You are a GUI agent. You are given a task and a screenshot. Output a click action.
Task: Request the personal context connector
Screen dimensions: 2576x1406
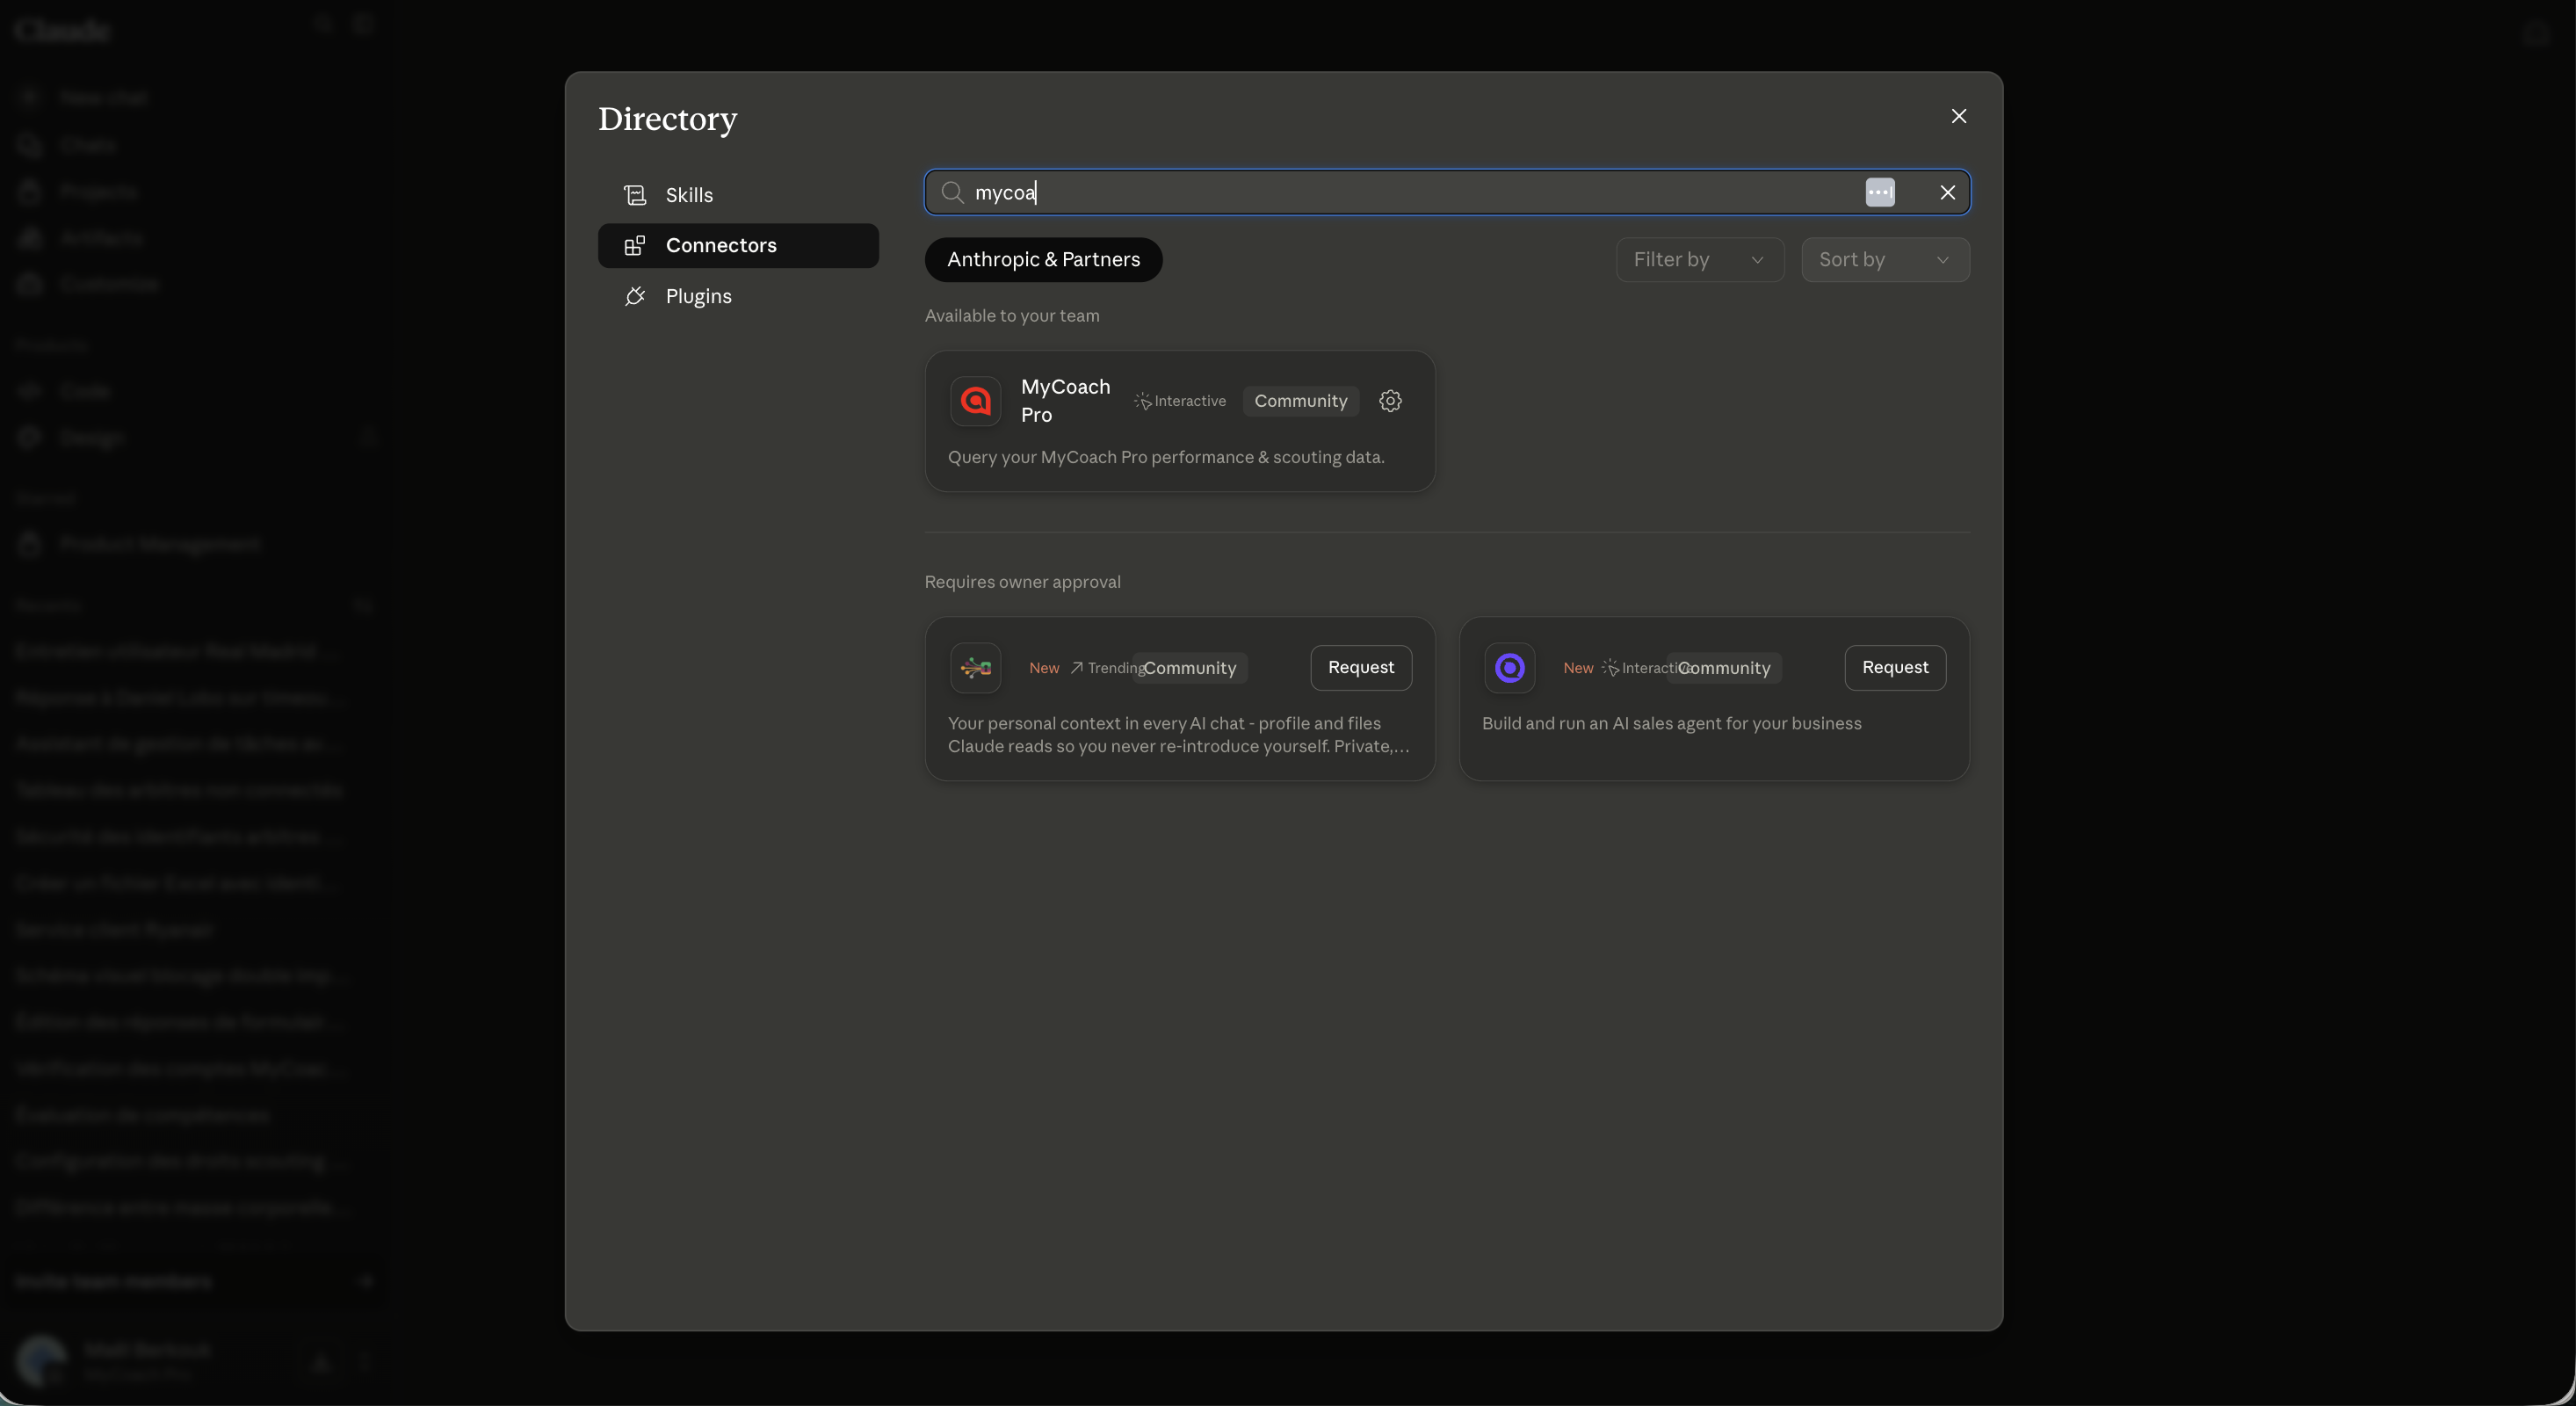coord(1360,667)
